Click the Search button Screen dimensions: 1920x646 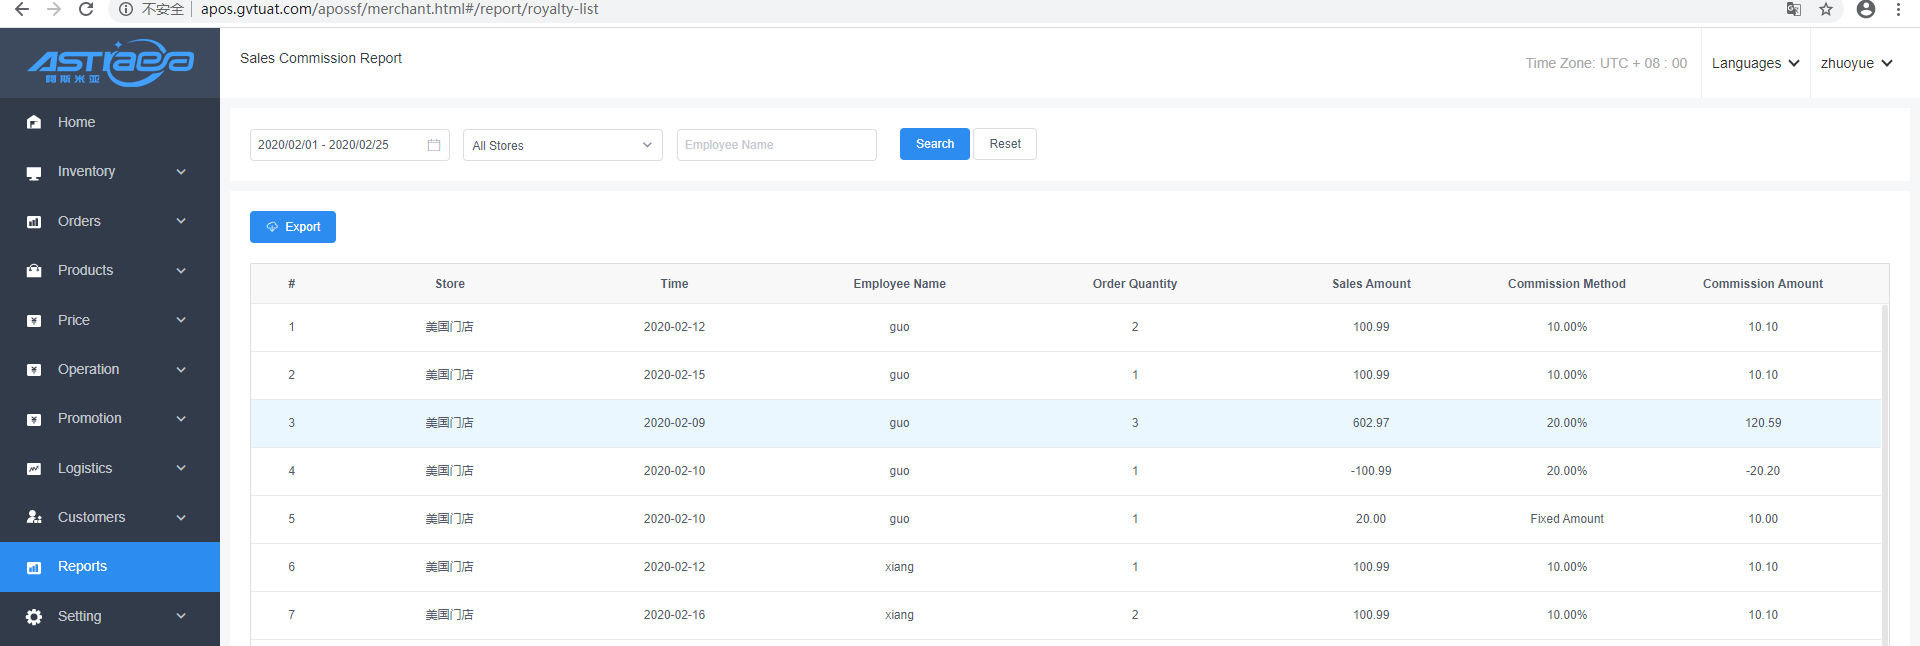(934, 144)
